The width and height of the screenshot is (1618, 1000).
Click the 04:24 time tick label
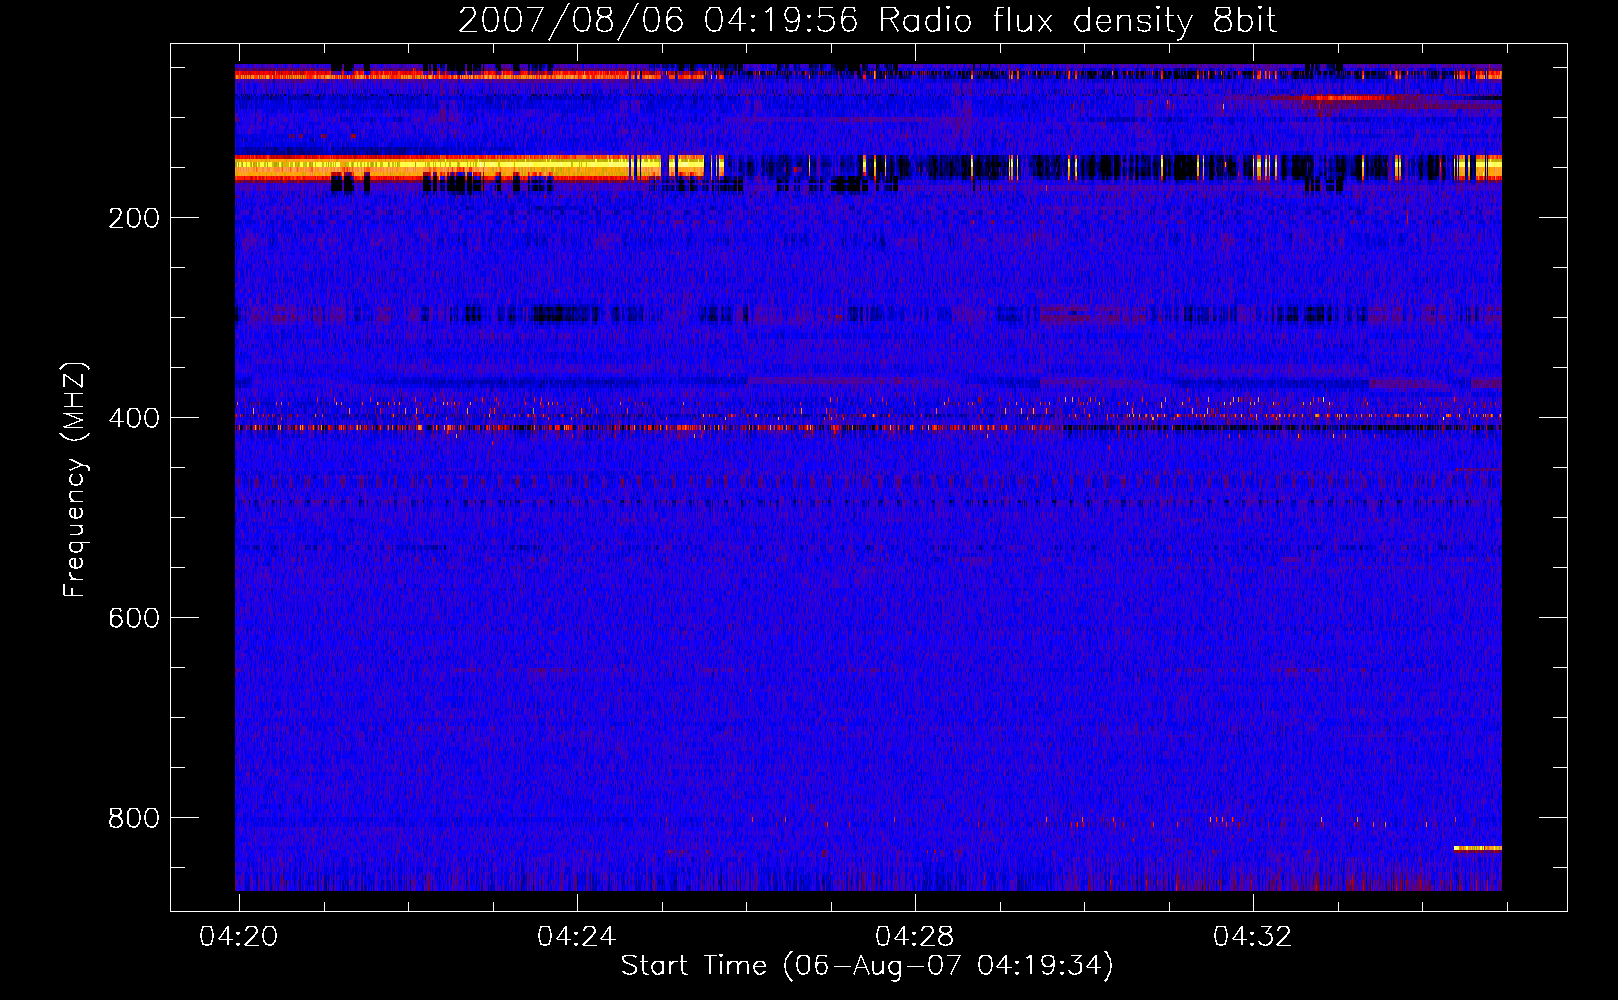[x=577, y=936]
